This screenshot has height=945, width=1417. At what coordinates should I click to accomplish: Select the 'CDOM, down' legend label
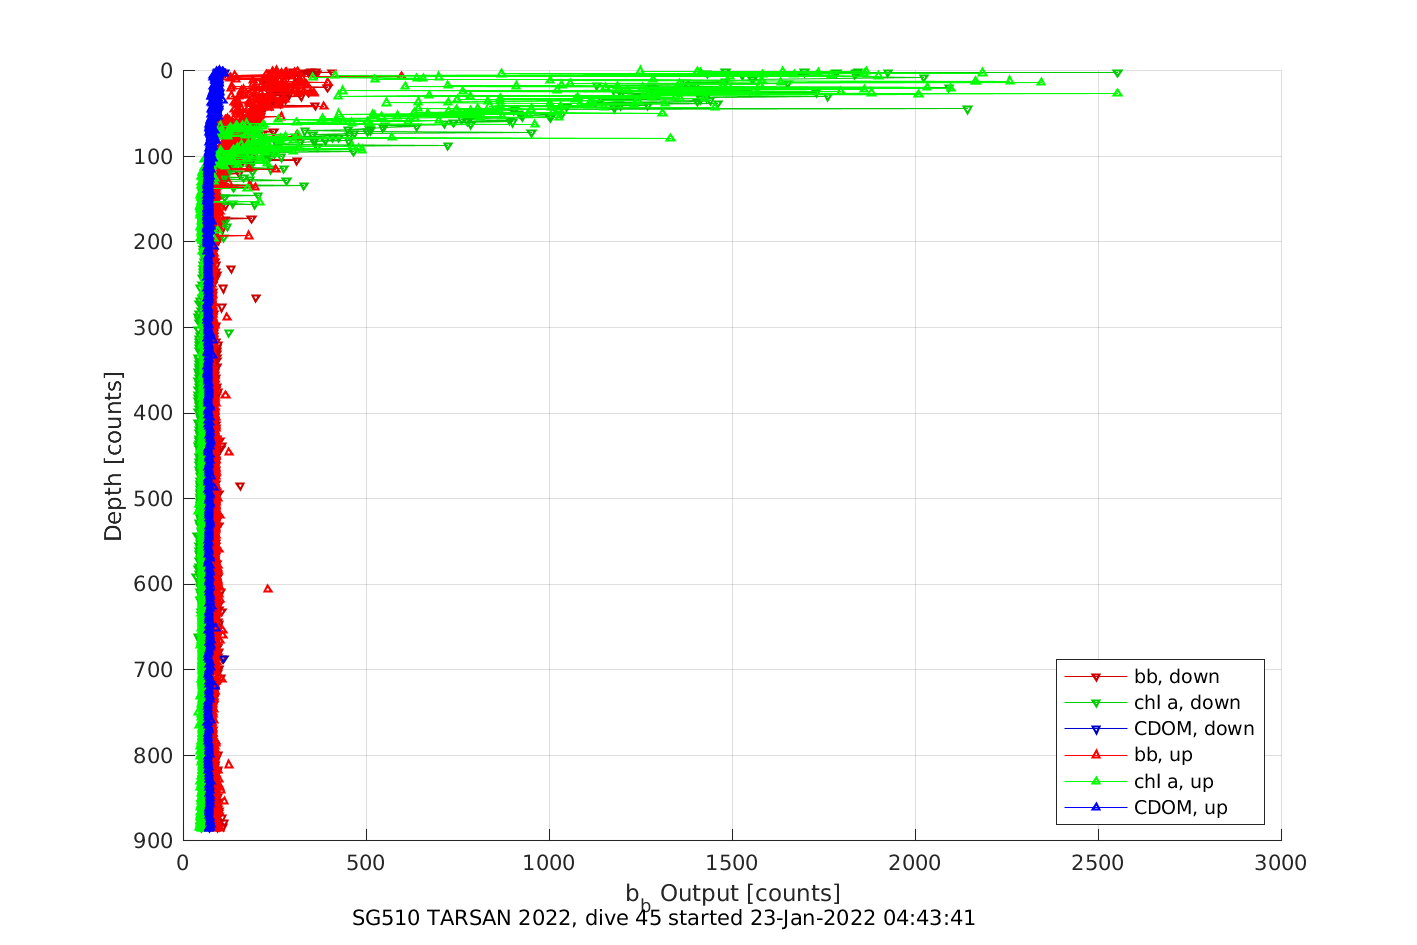(x=1193, y=729)
